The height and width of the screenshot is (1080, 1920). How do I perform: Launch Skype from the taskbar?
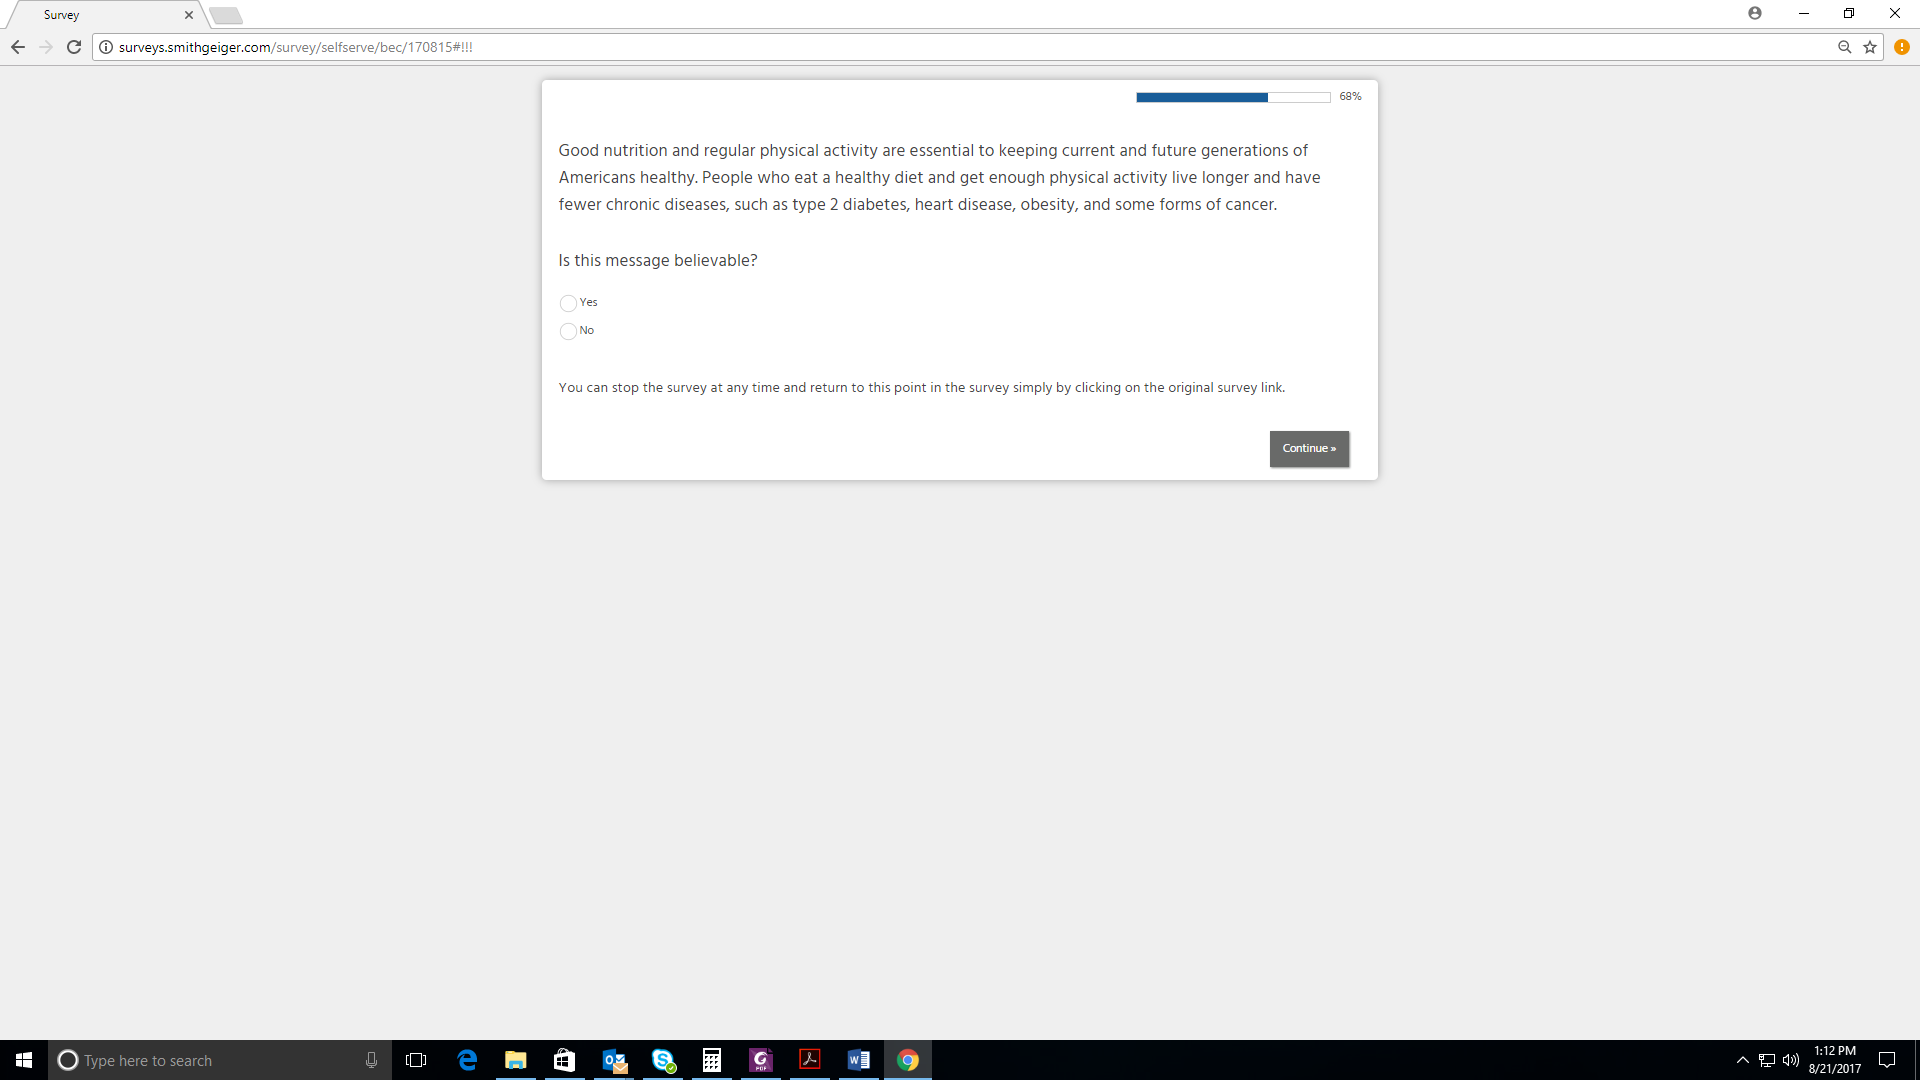click(663, 1060)
